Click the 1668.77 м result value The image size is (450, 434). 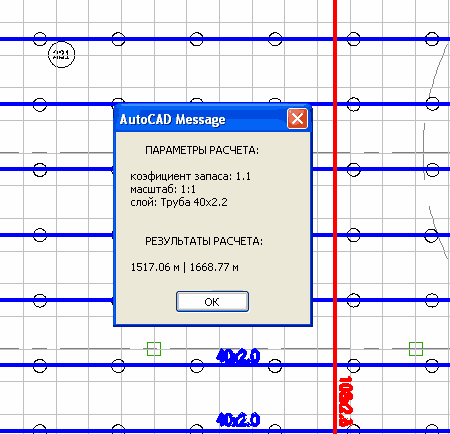(x=214, y=267)
